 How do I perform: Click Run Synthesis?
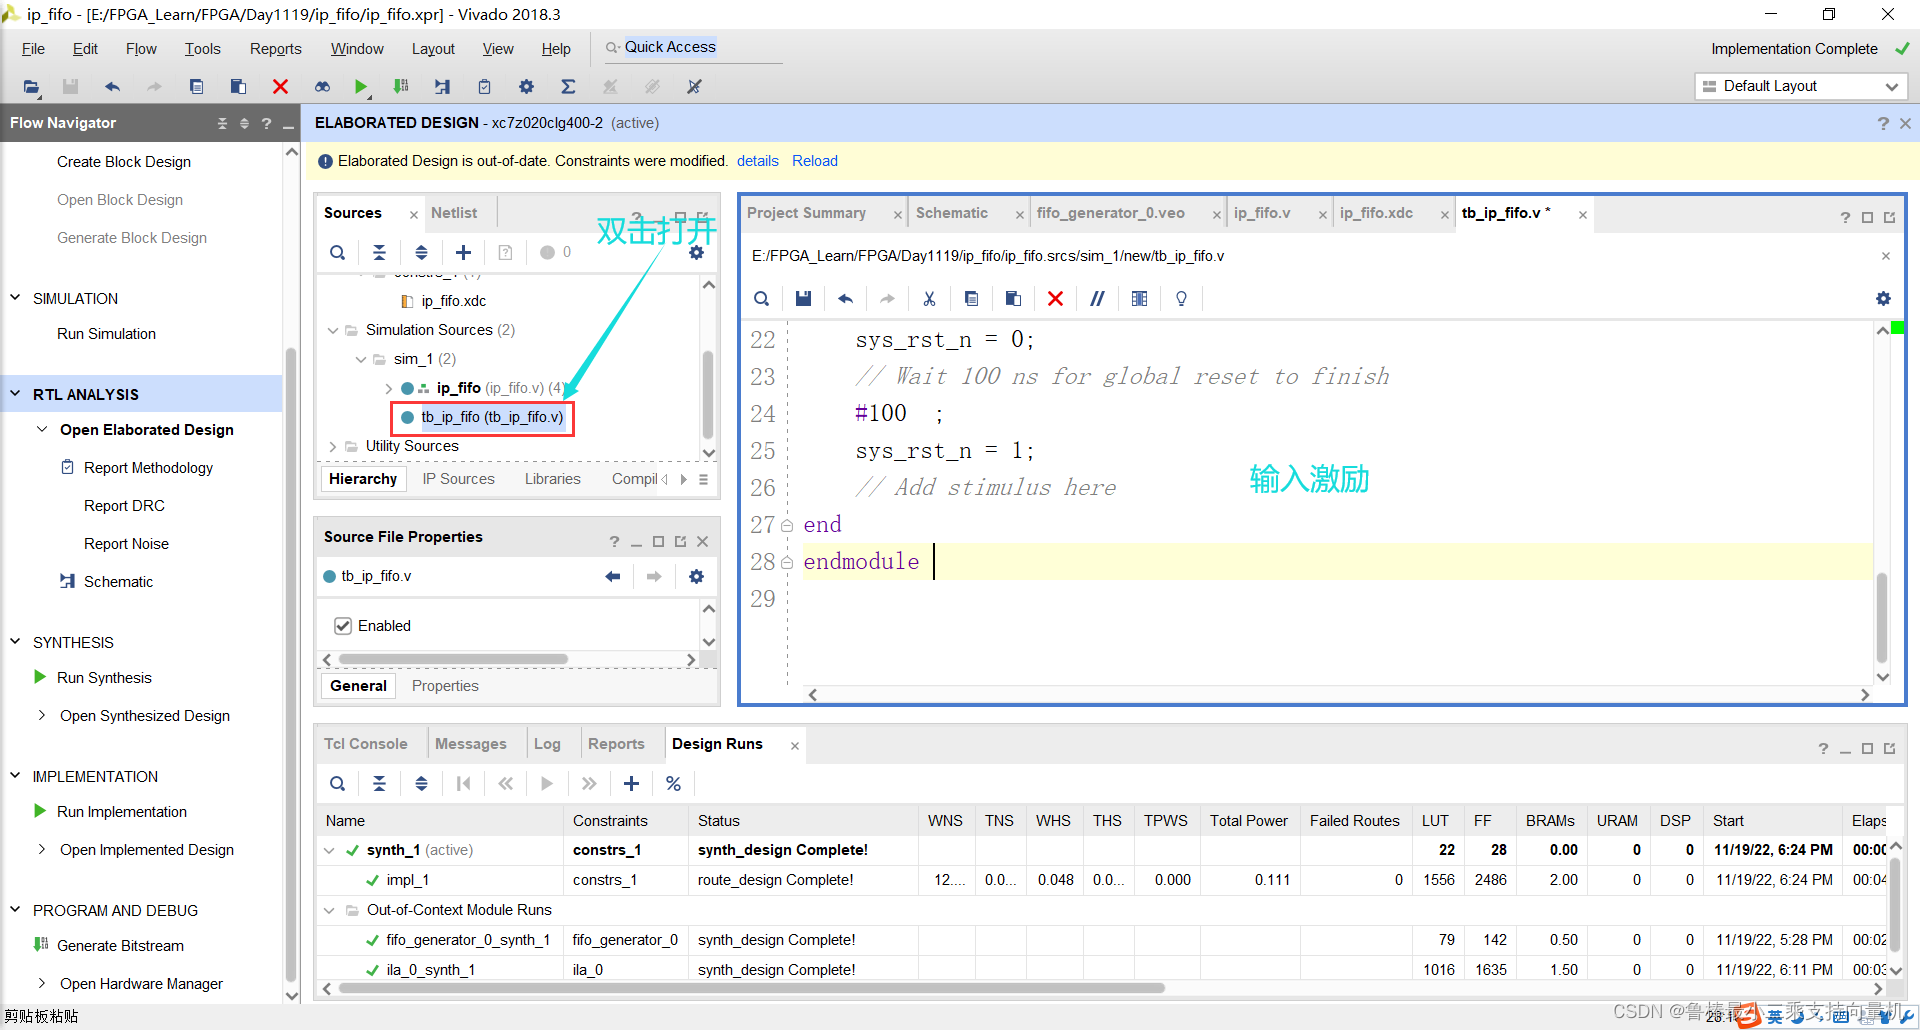(x=104, y=678)
